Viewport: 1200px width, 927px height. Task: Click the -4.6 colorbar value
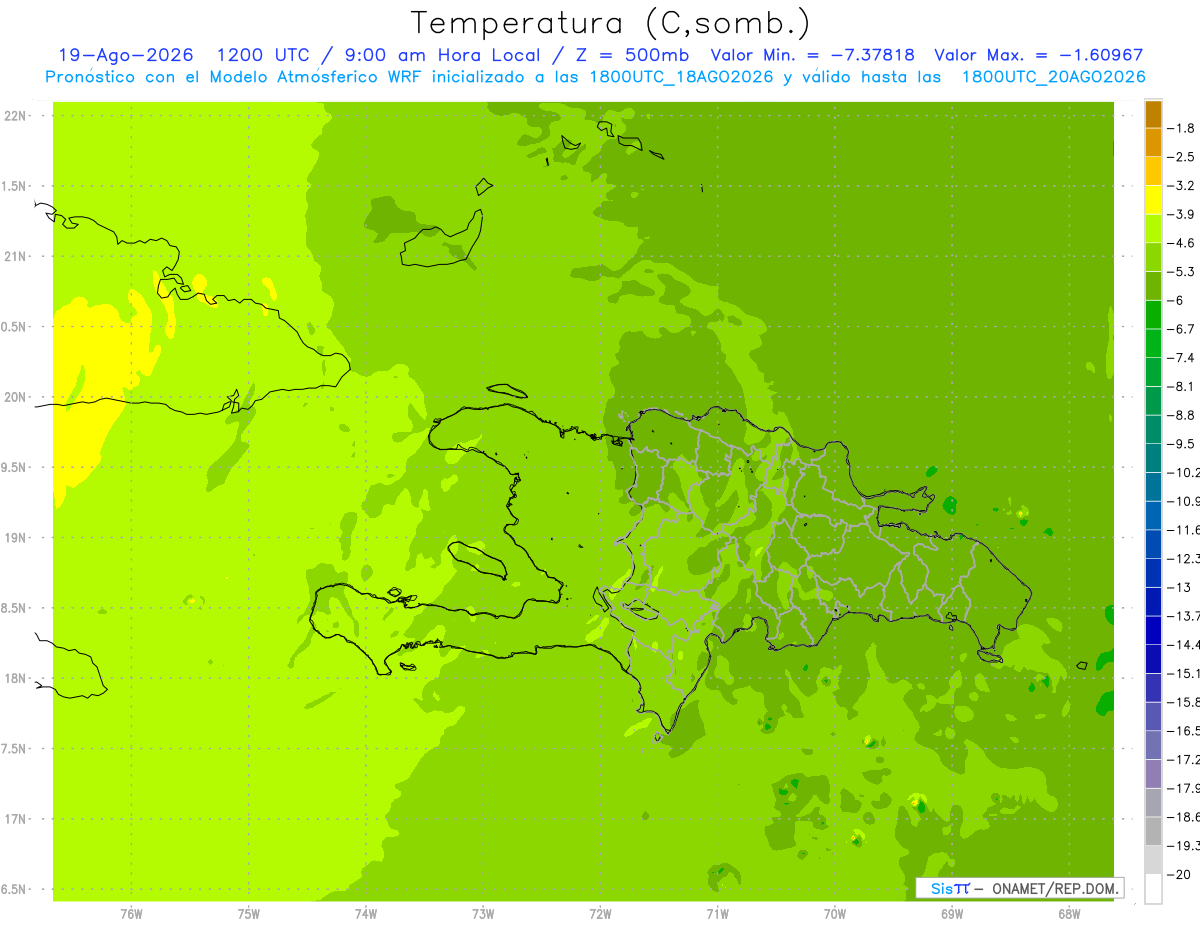(1183, 243)
